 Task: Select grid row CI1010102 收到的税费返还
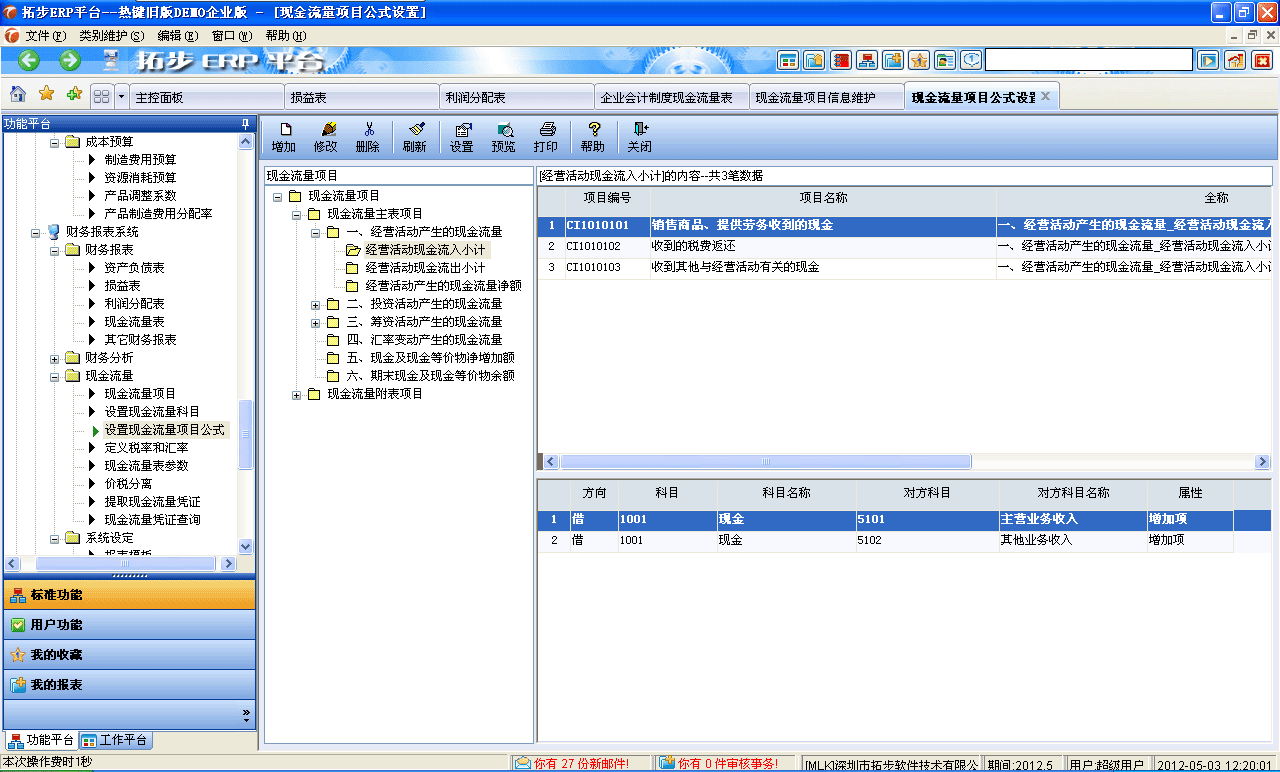[x=700, y=245]
